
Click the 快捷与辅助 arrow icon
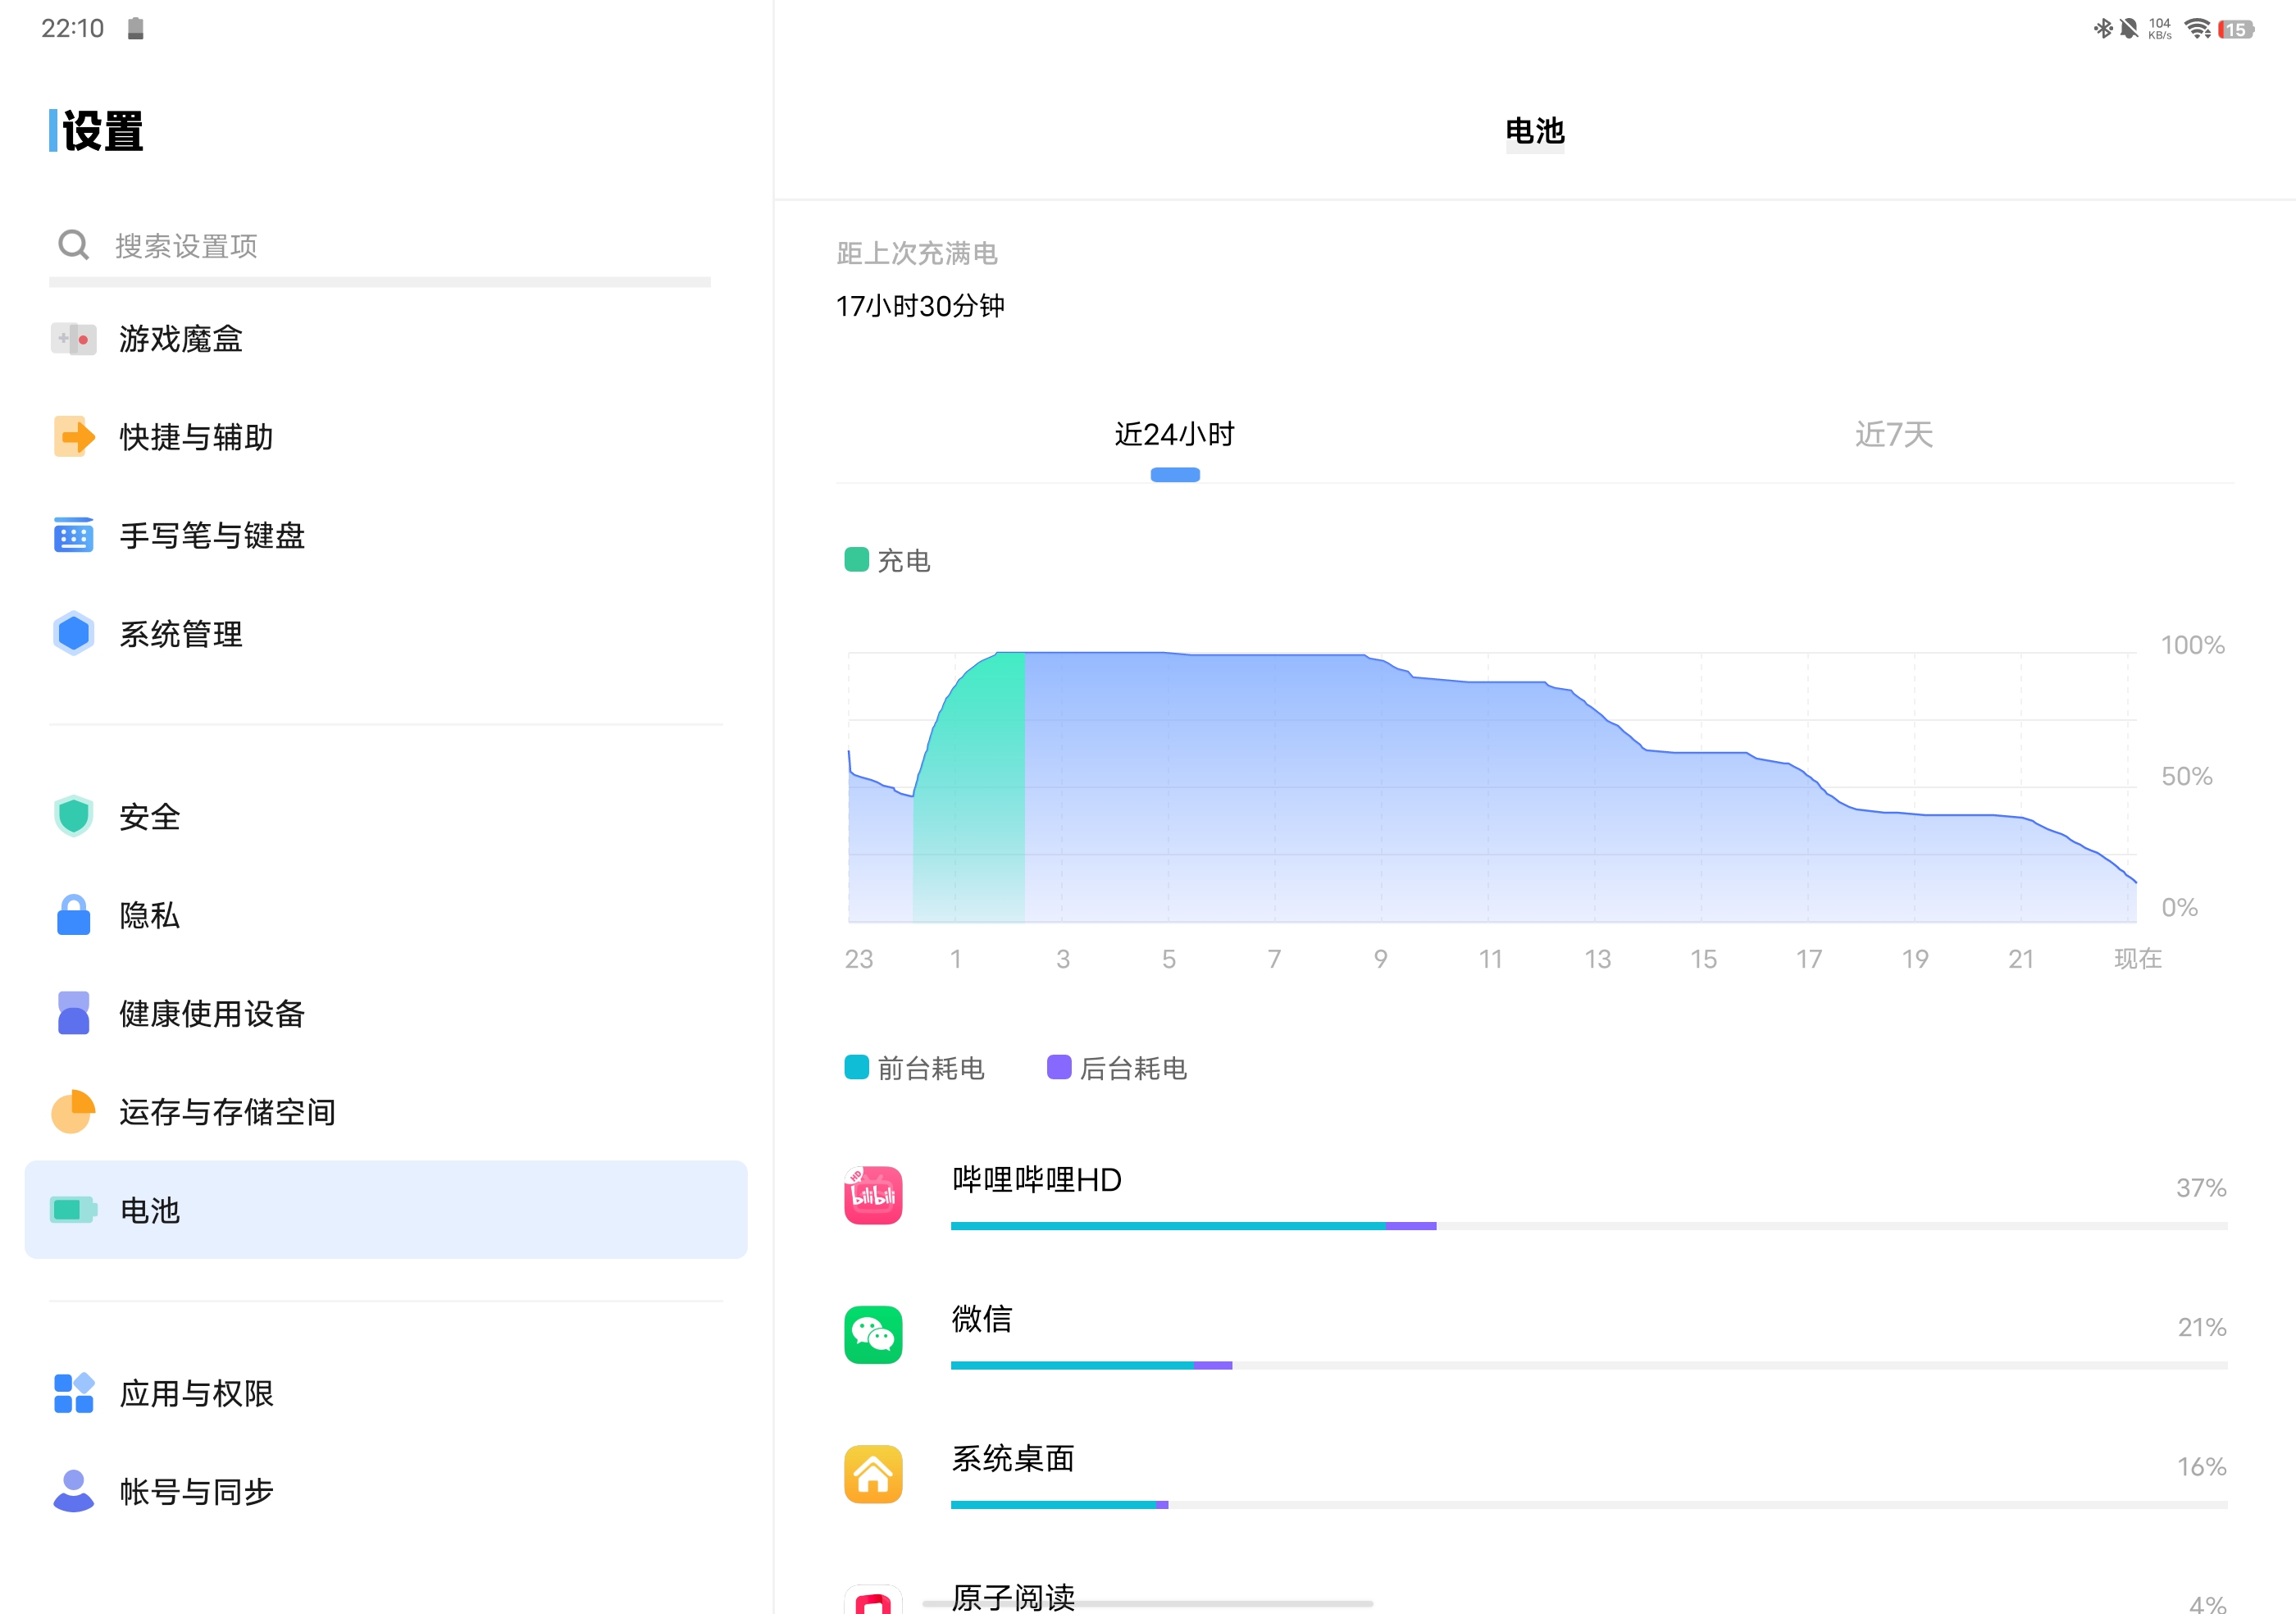pyautogui.click(x=74, y=437)
